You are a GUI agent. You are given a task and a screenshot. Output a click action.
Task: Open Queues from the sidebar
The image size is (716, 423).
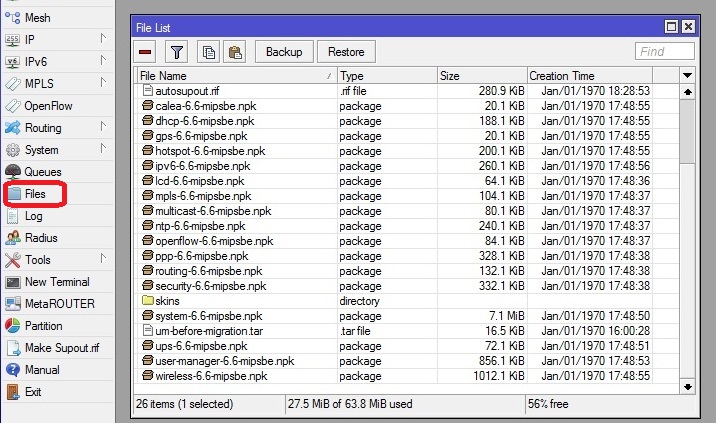pyautogui.click(x=42, y=172)
